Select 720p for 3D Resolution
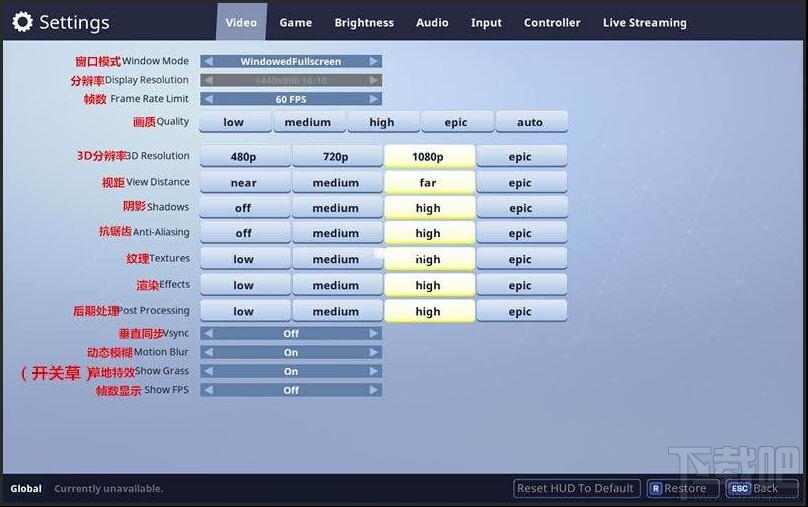 coord(338,156)
